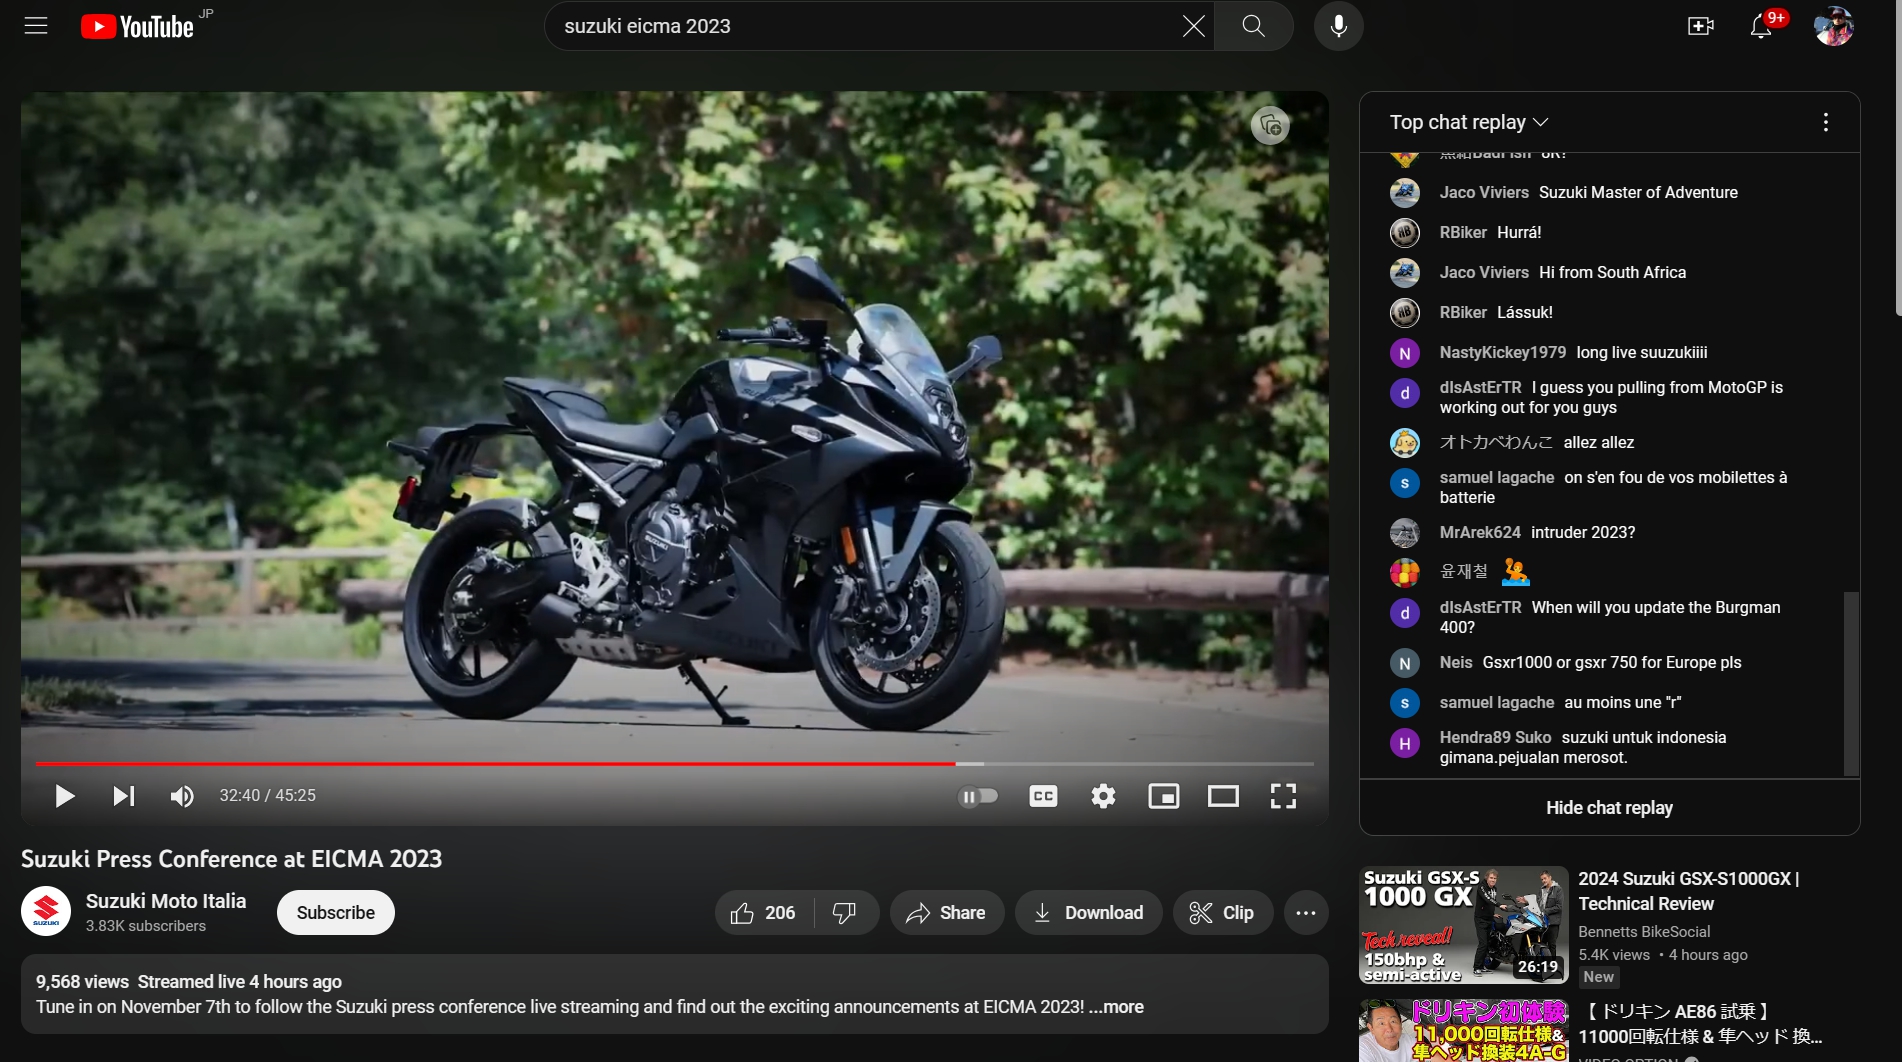Open the 'ドリキン AE86 試乗' video title
This screenshot has height=1062, width=1902.
tap(1701, 1024)
